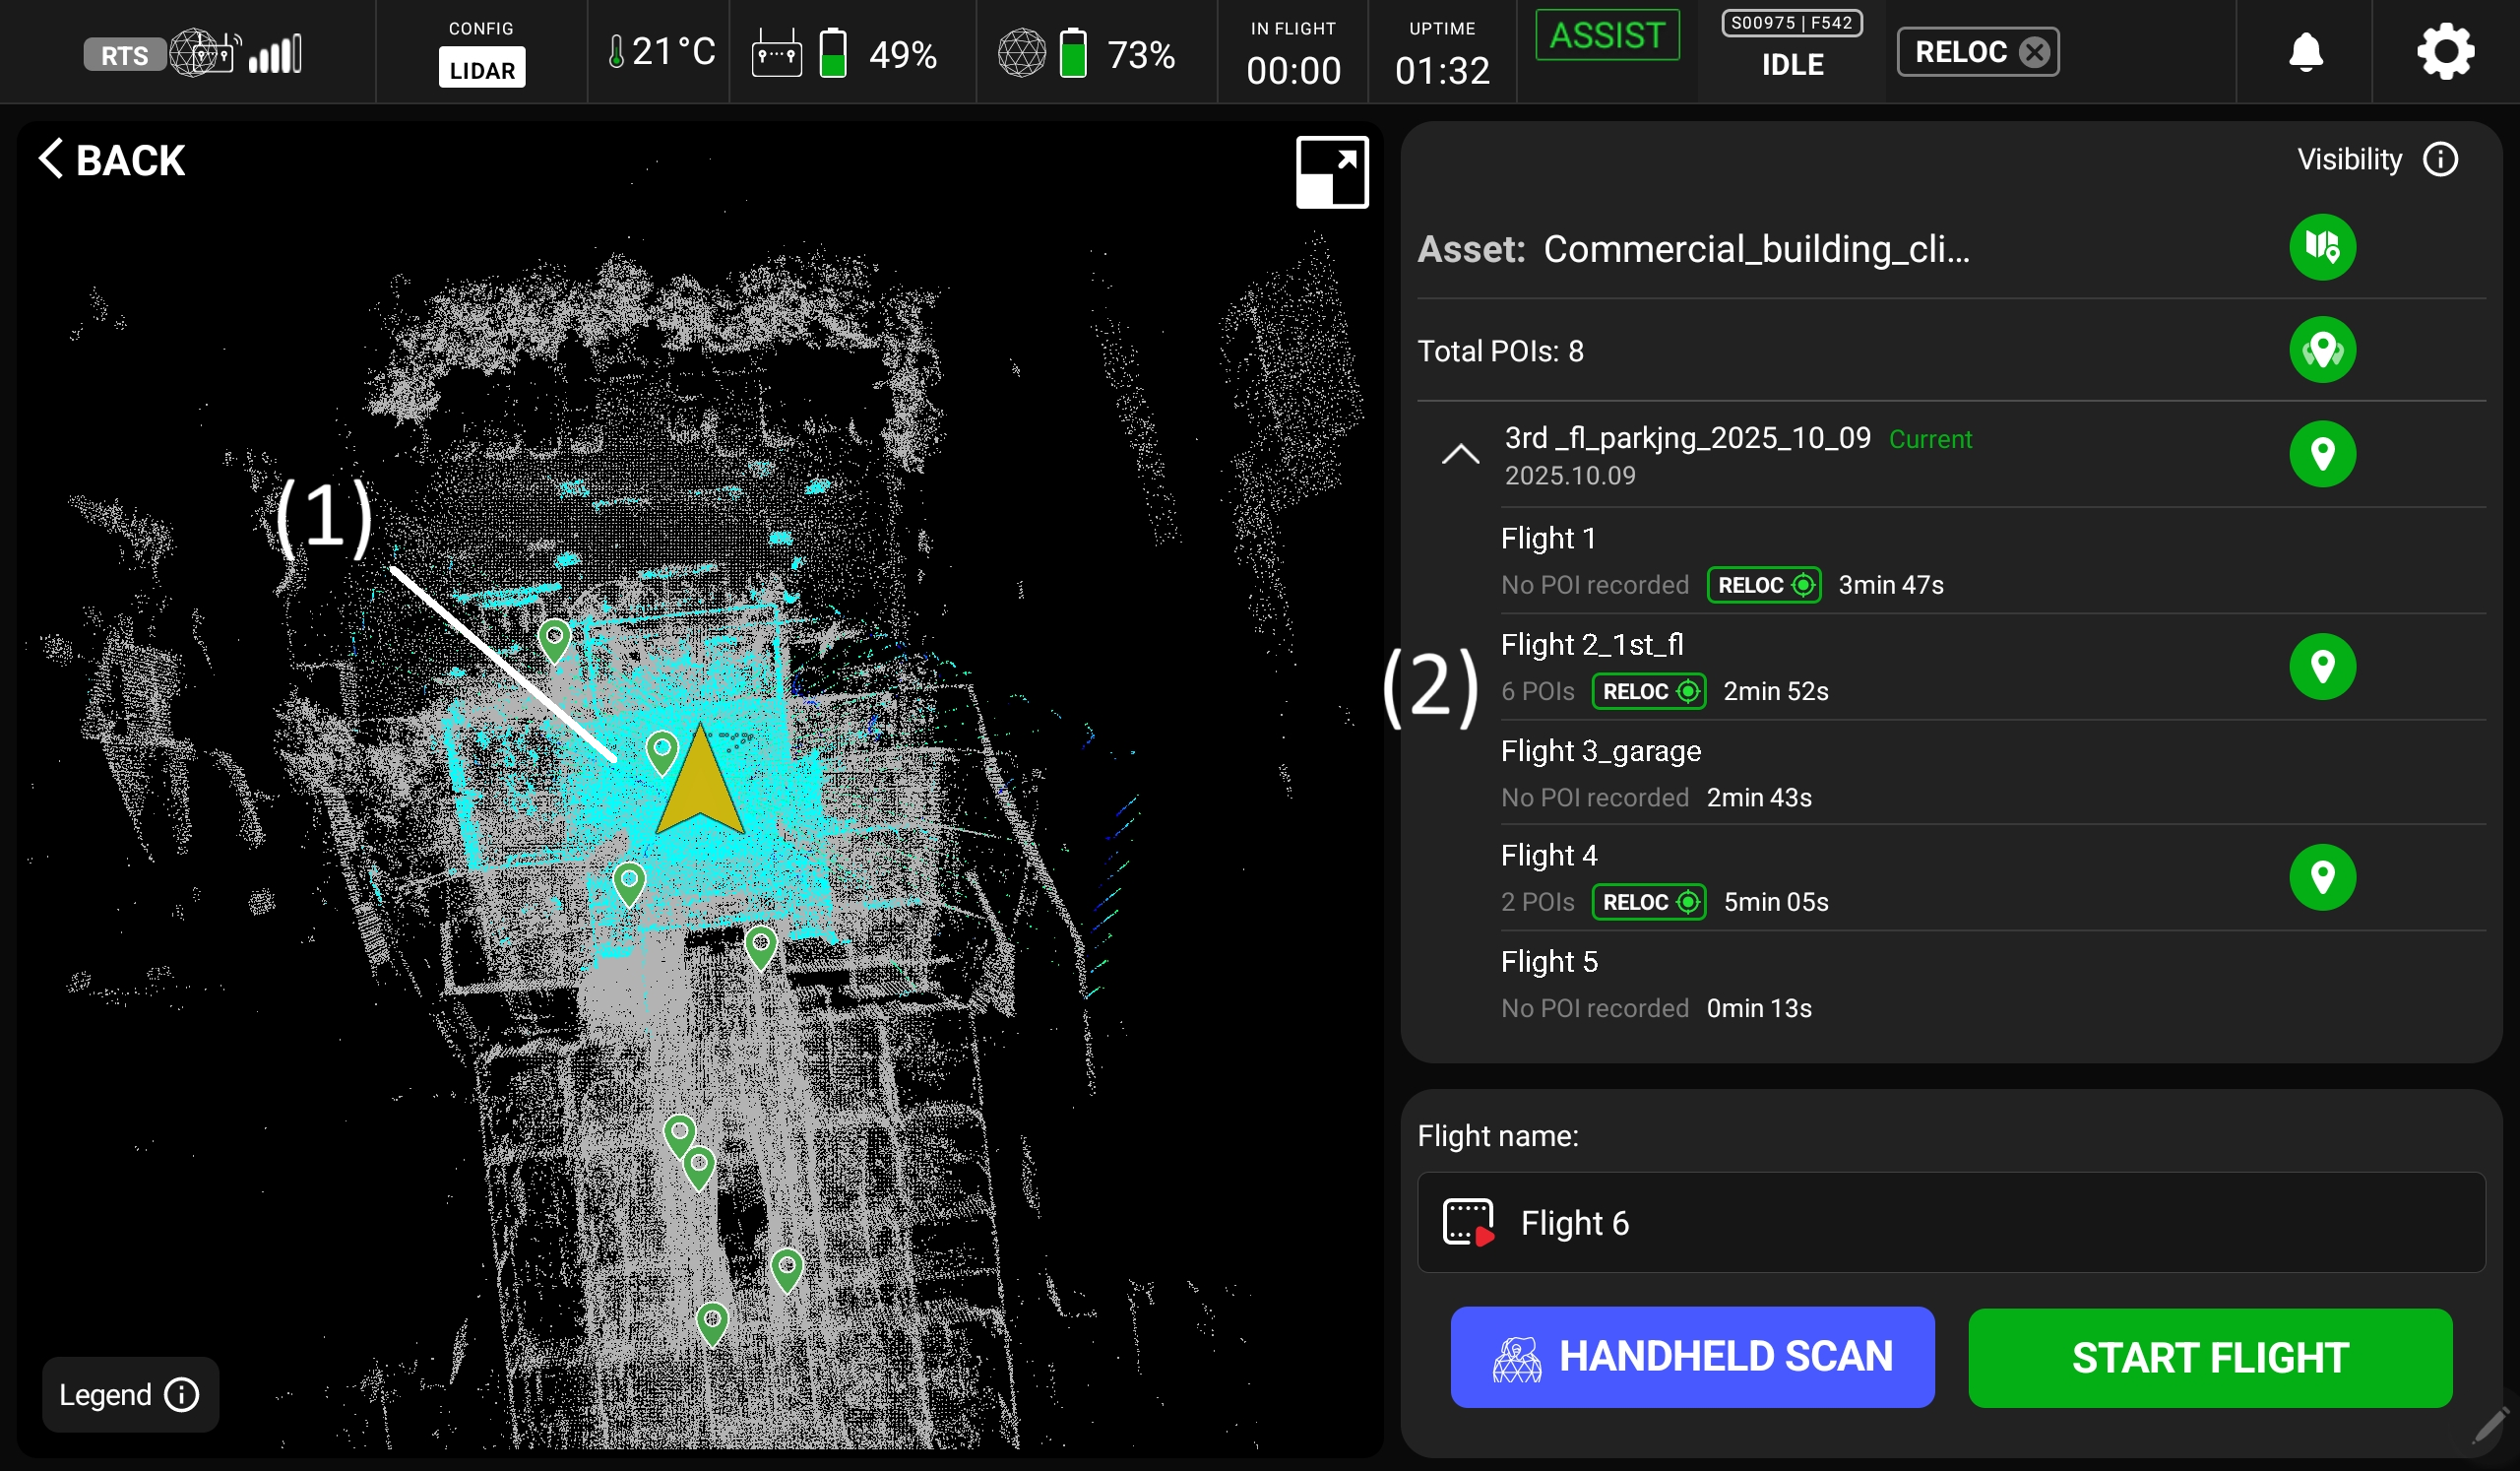Click the flight recording icon in name field

tap(1467, 1222)
